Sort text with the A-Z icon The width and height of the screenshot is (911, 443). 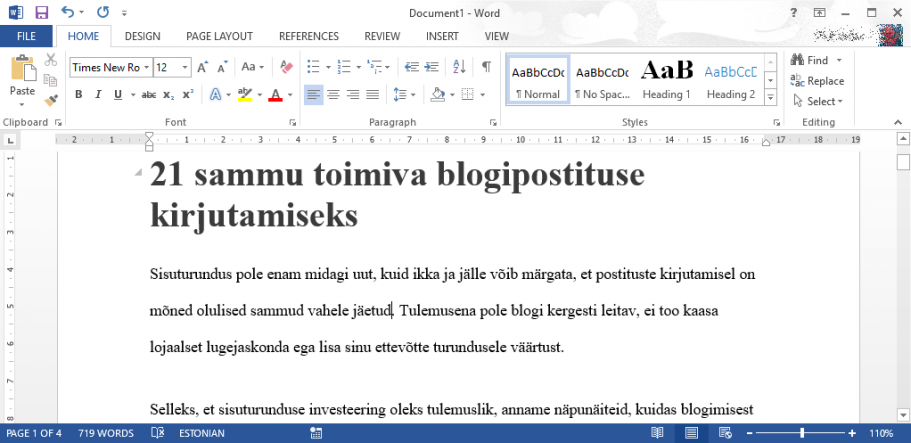[459, 67]
